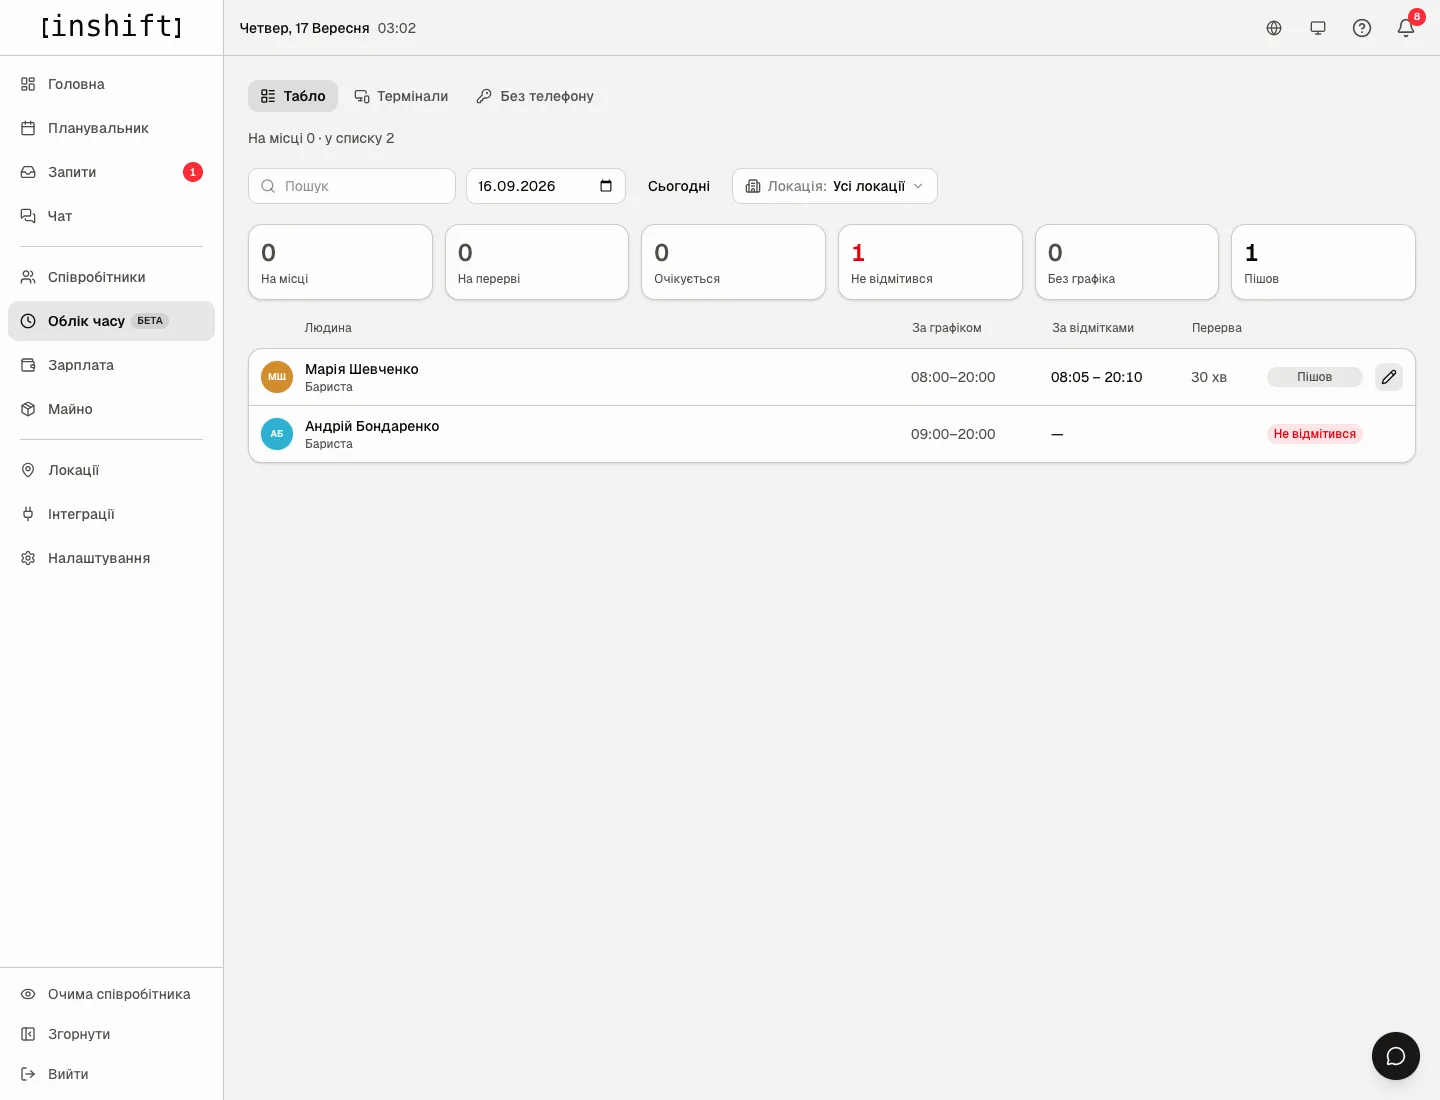This screenshot has height=1100, width=1440.
Task: Open Планувальник in sidebar
Action: point(111,128)
